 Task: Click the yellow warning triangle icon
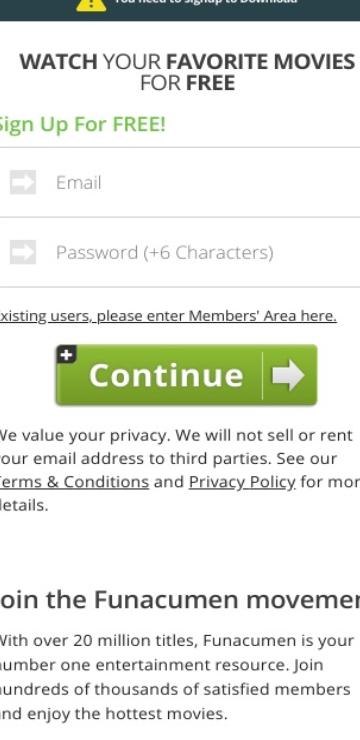point(91,4)
